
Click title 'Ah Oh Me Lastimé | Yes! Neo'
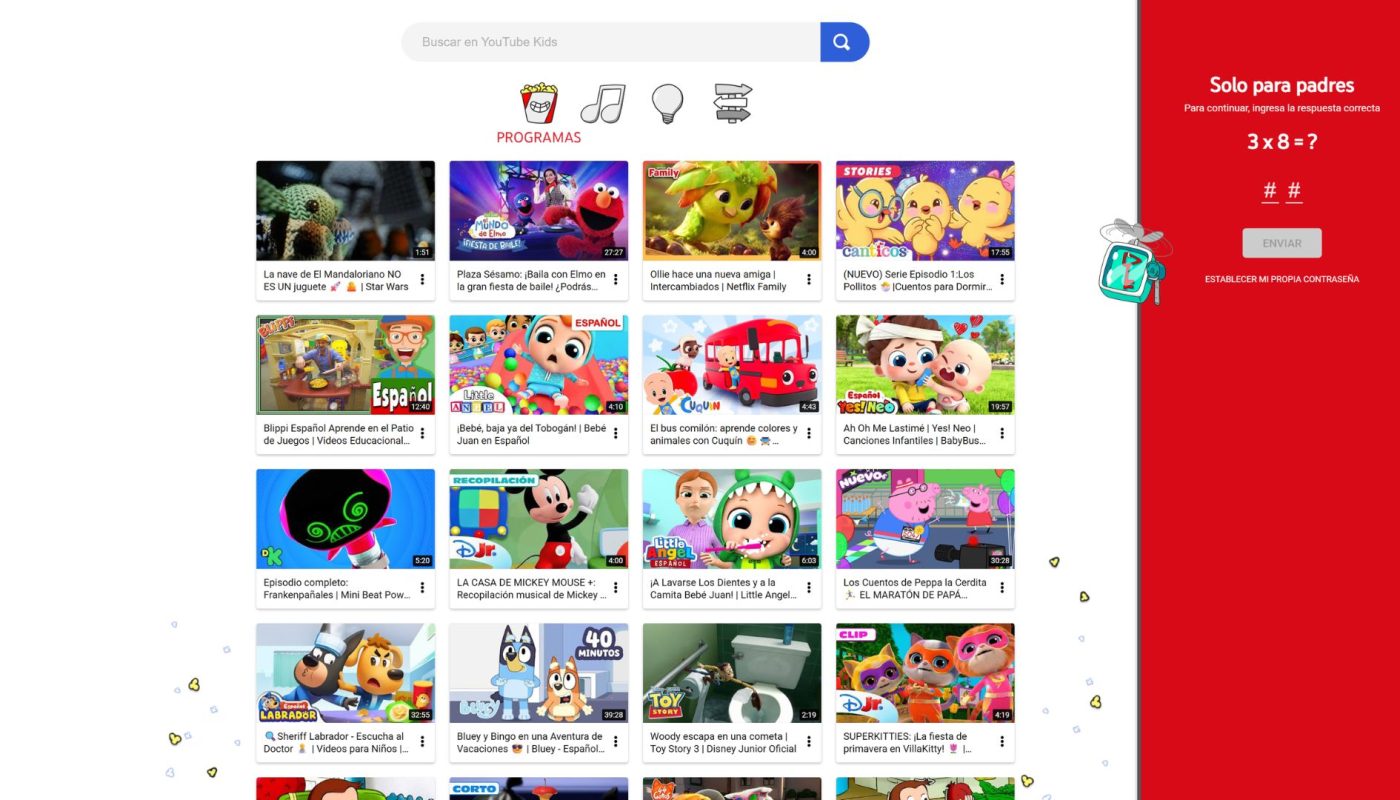tap(914, 434)
